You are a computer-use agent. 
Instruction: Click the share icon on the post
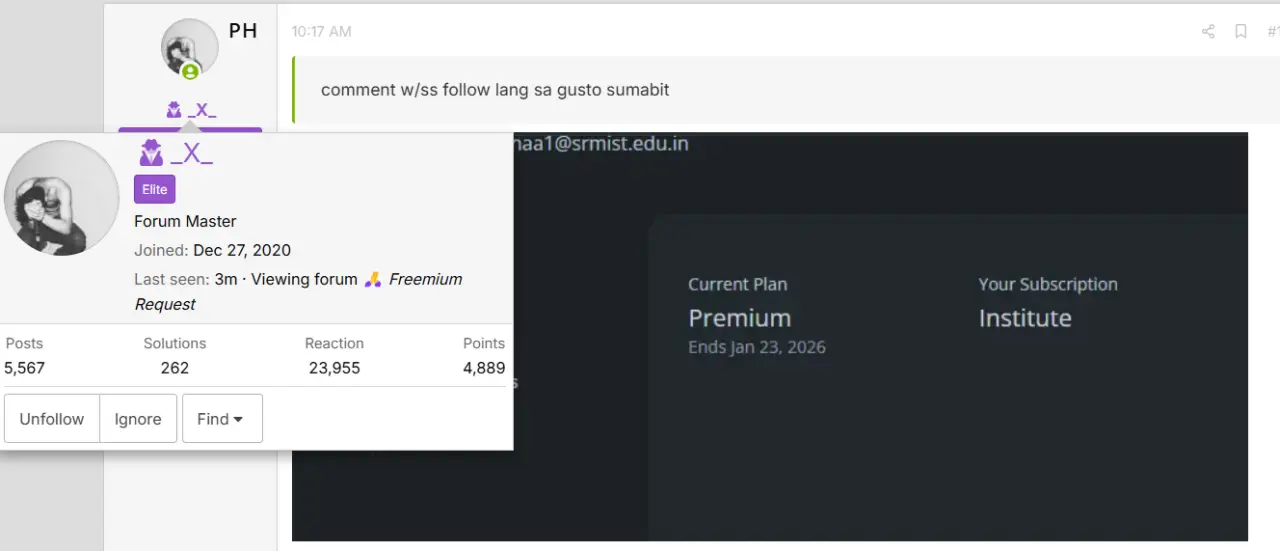coord(1208,31)
